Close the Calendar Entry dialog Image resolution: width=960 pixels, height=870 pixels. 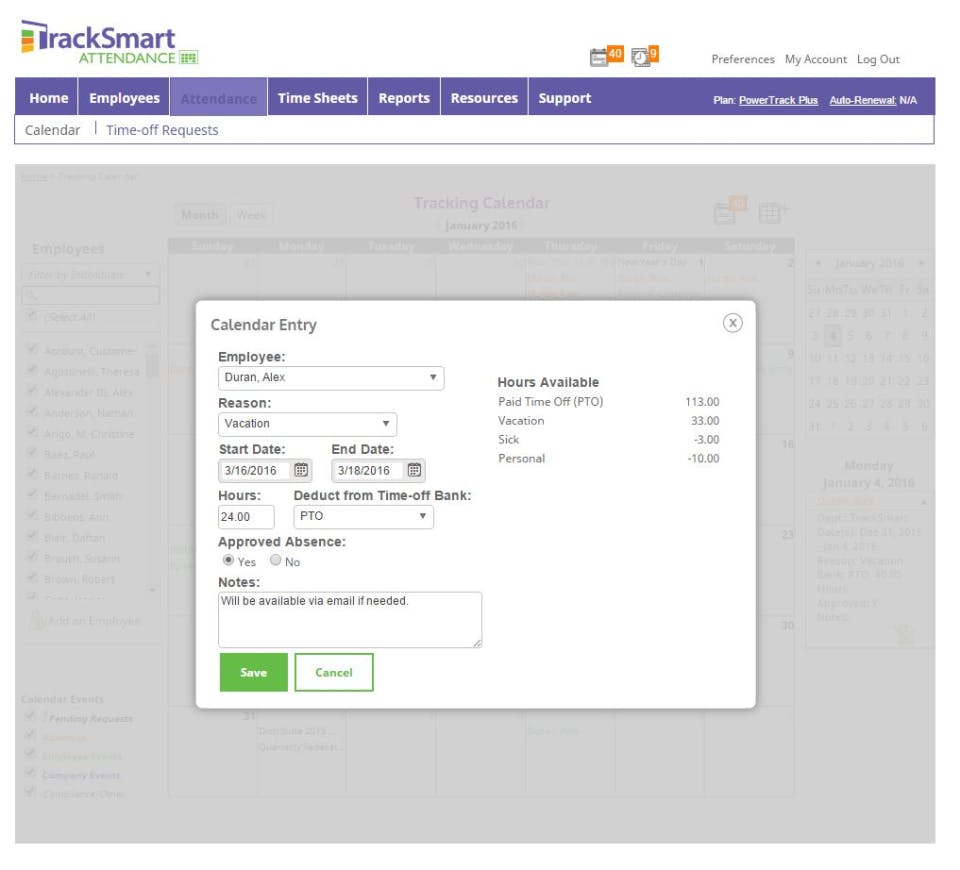pyautogui.click(x=733, y=322)
